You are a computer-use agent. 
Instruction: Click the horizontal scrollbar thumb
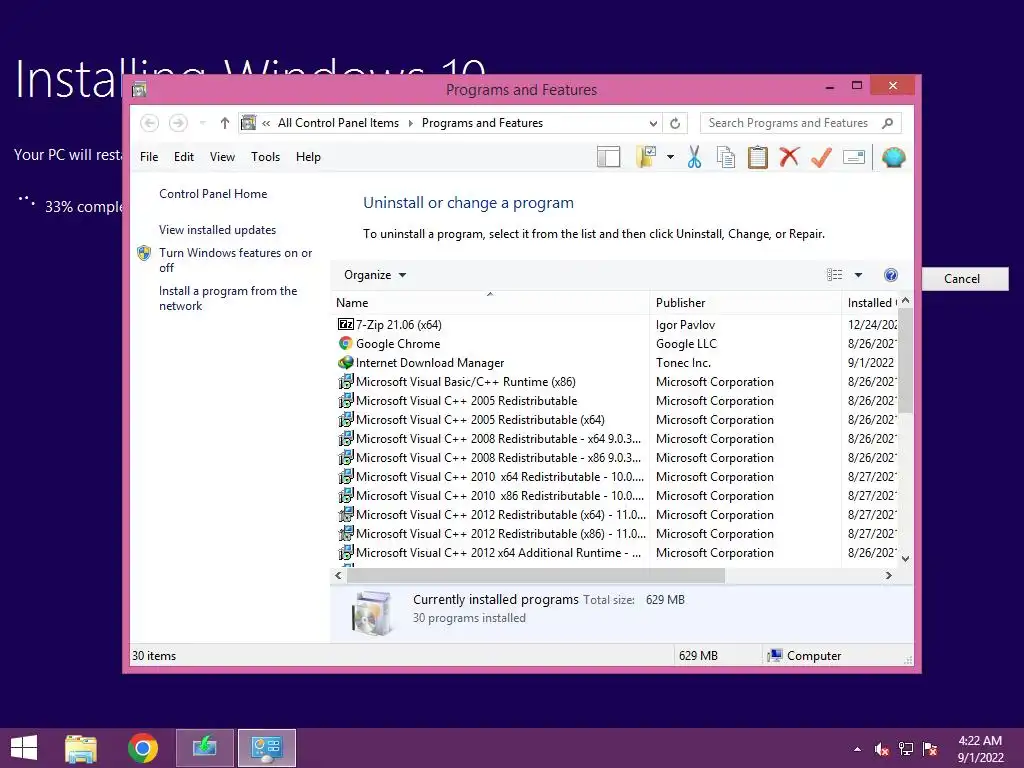(x=536, y=575)
